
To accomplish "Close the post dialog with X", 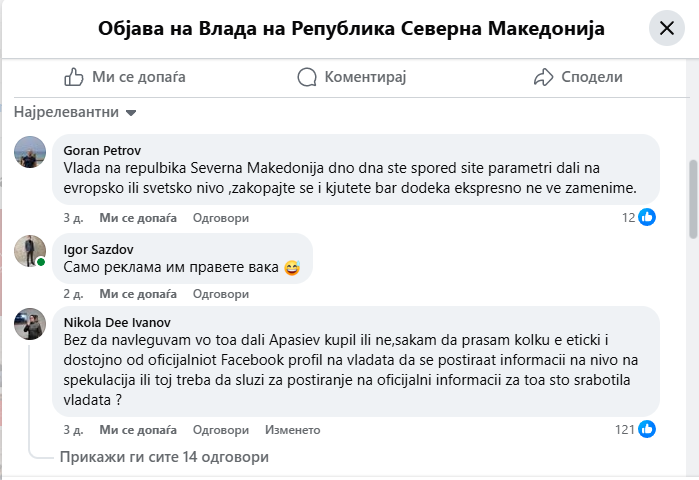I will coord(666,29).
